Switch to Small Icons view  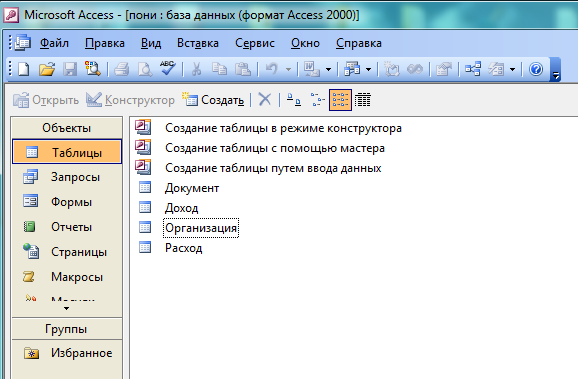click(x=317, y=100)
